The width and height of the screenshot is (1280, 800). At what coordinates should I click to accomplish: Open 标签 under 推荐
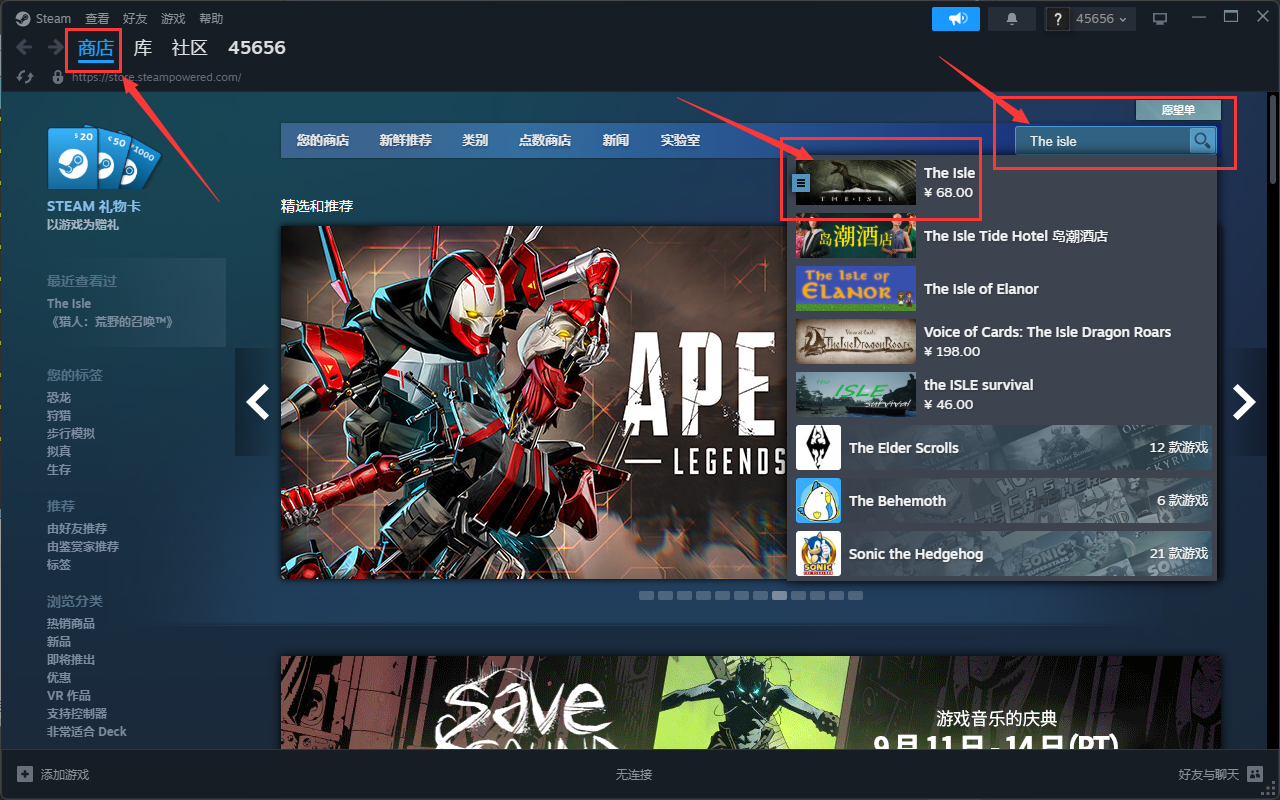coord(59,564)
